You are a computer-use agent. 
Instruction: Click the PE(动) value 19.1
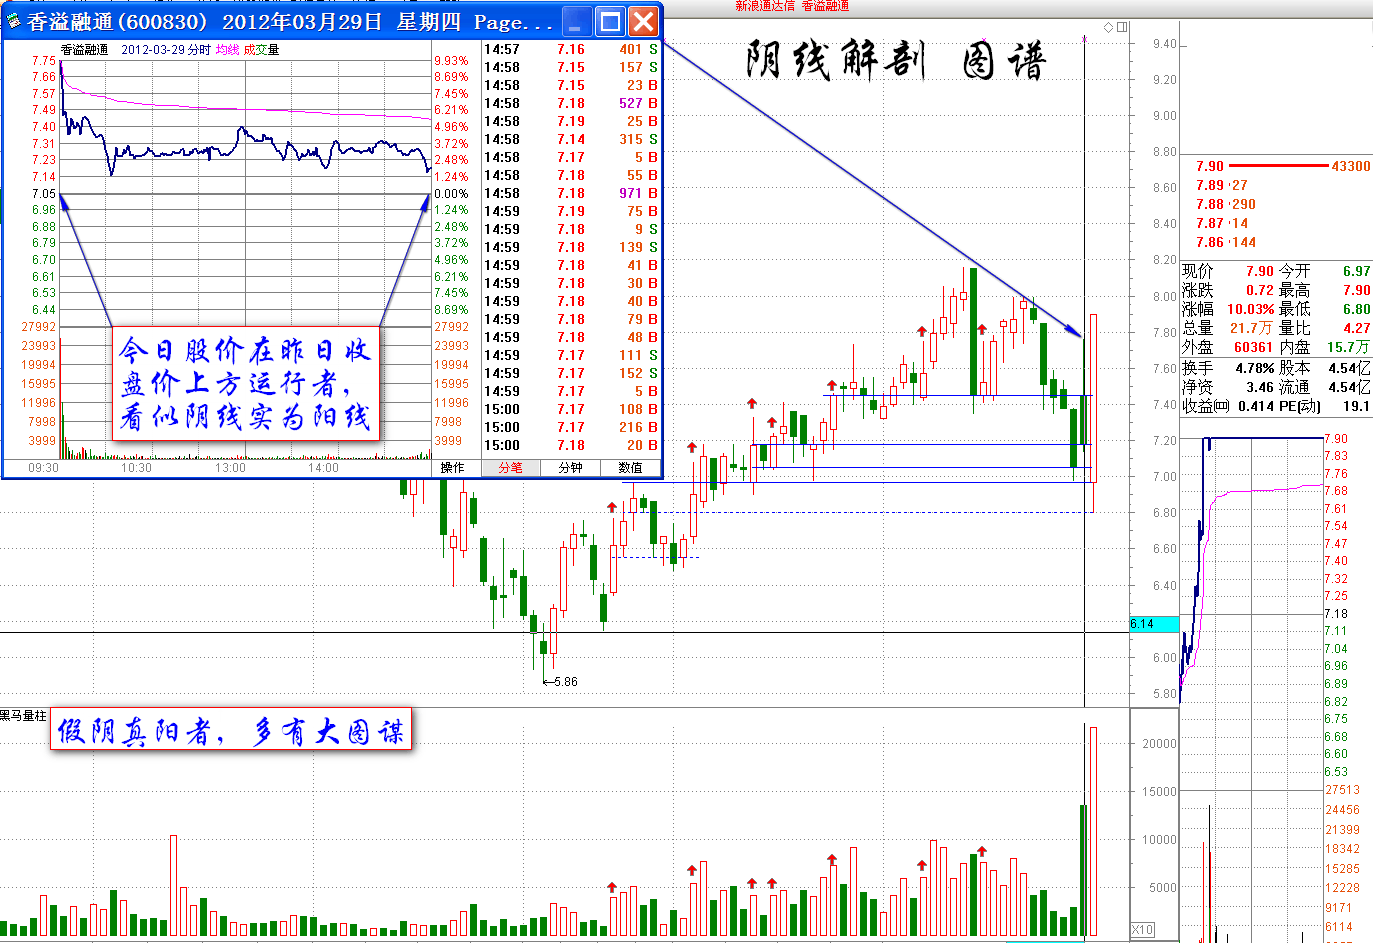pyautogui.click(x=1356, y=406)
